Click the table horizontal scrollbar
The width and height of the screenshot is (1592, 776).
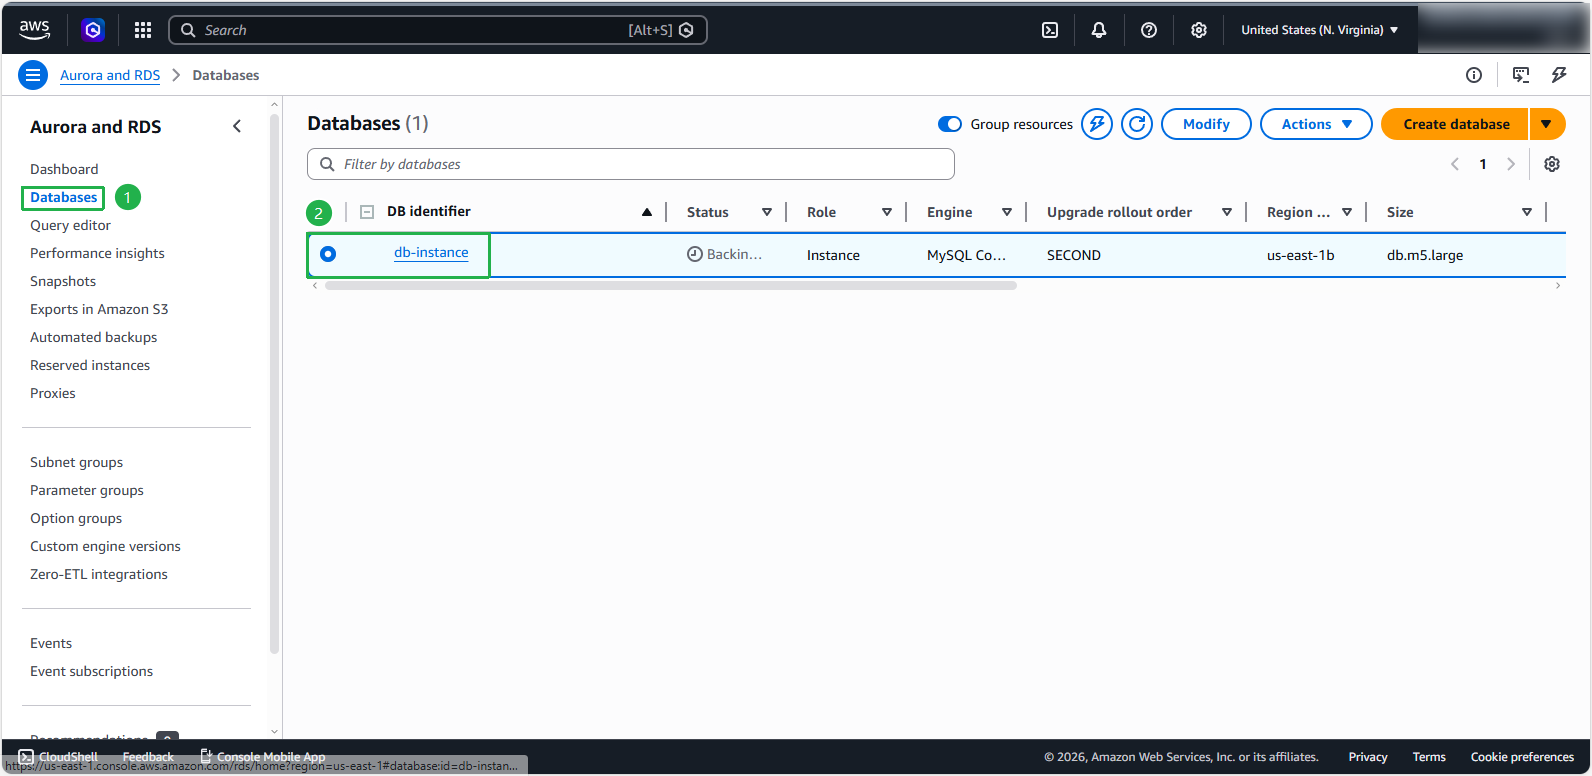tap(670, 286)
